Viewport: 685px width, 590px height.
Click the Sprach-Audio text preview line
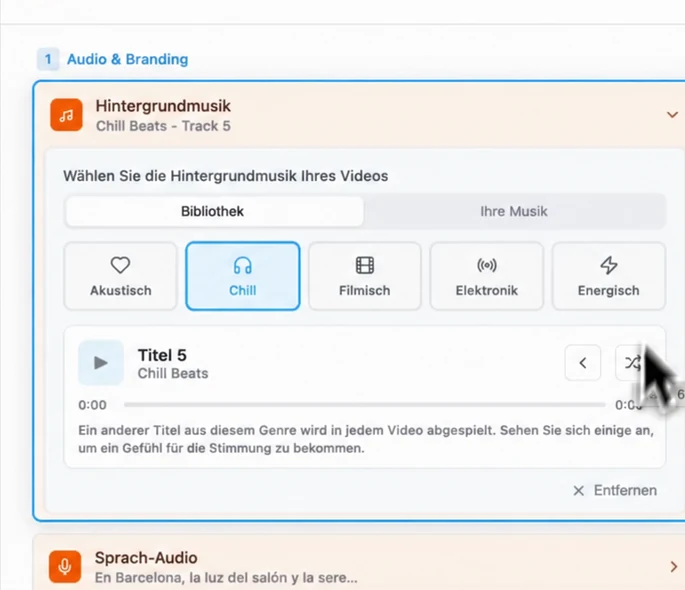click(226, 578)
